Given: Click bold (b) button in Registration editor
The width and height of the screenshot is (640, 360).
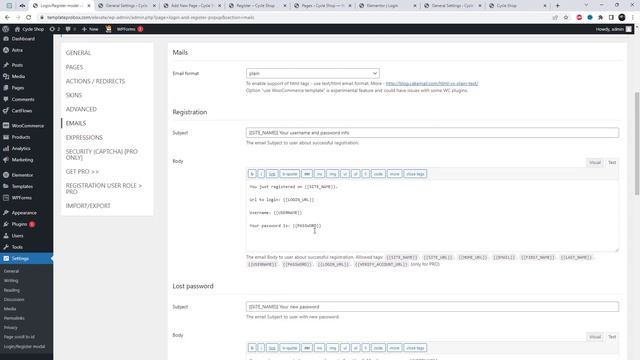Looking at the screenshot, I should (252, 174).
